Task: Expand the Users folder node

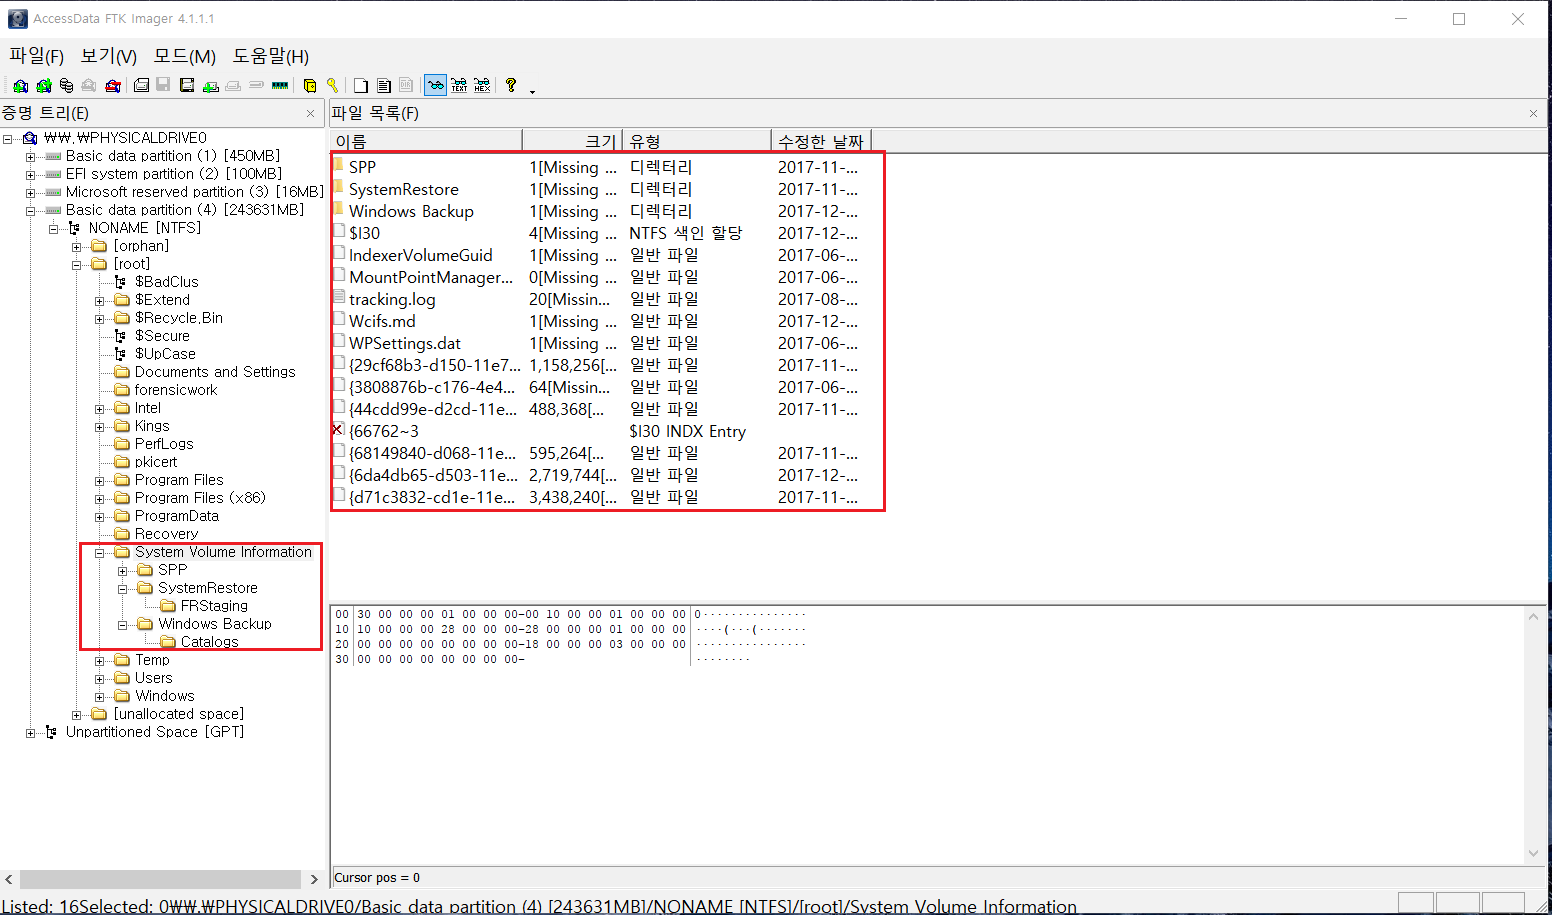Action: (99, 679)
